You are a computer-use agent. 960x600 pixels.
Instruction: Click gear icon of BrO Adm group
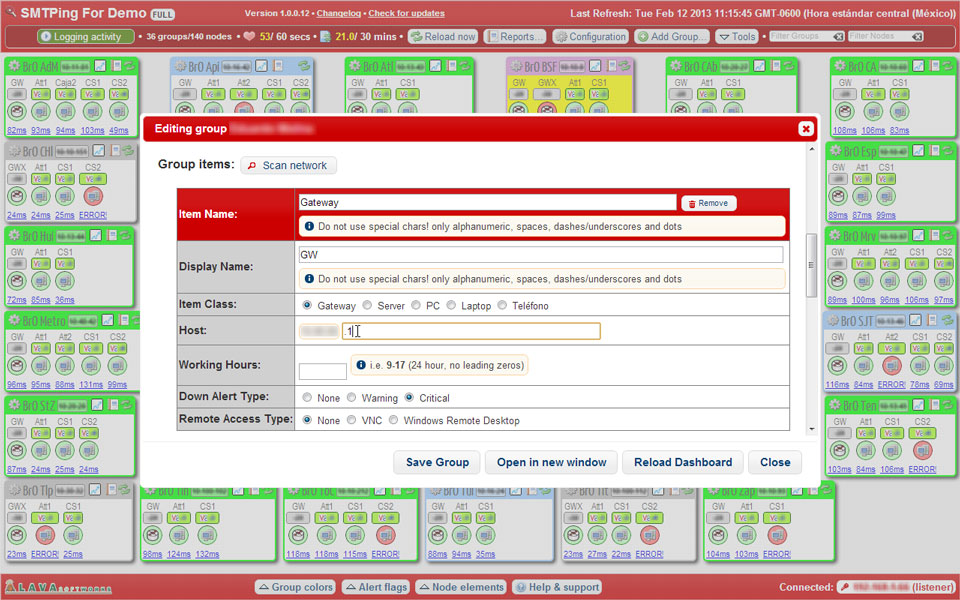point(14,66)
